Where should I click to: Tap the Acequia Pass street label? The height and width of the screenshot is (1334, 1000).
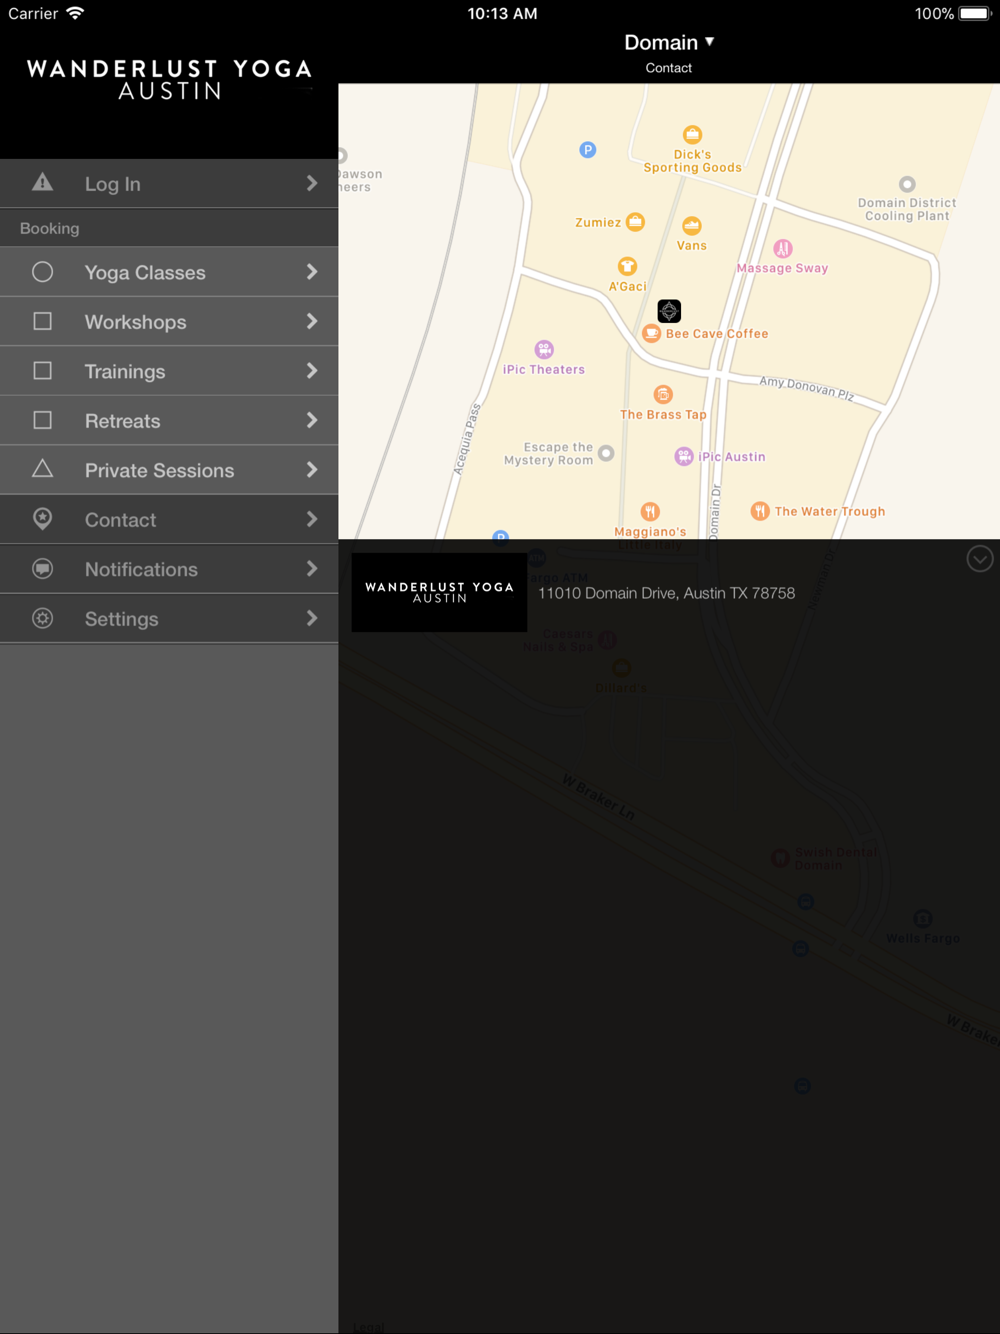pyautogui.click(x=468, y=438)
